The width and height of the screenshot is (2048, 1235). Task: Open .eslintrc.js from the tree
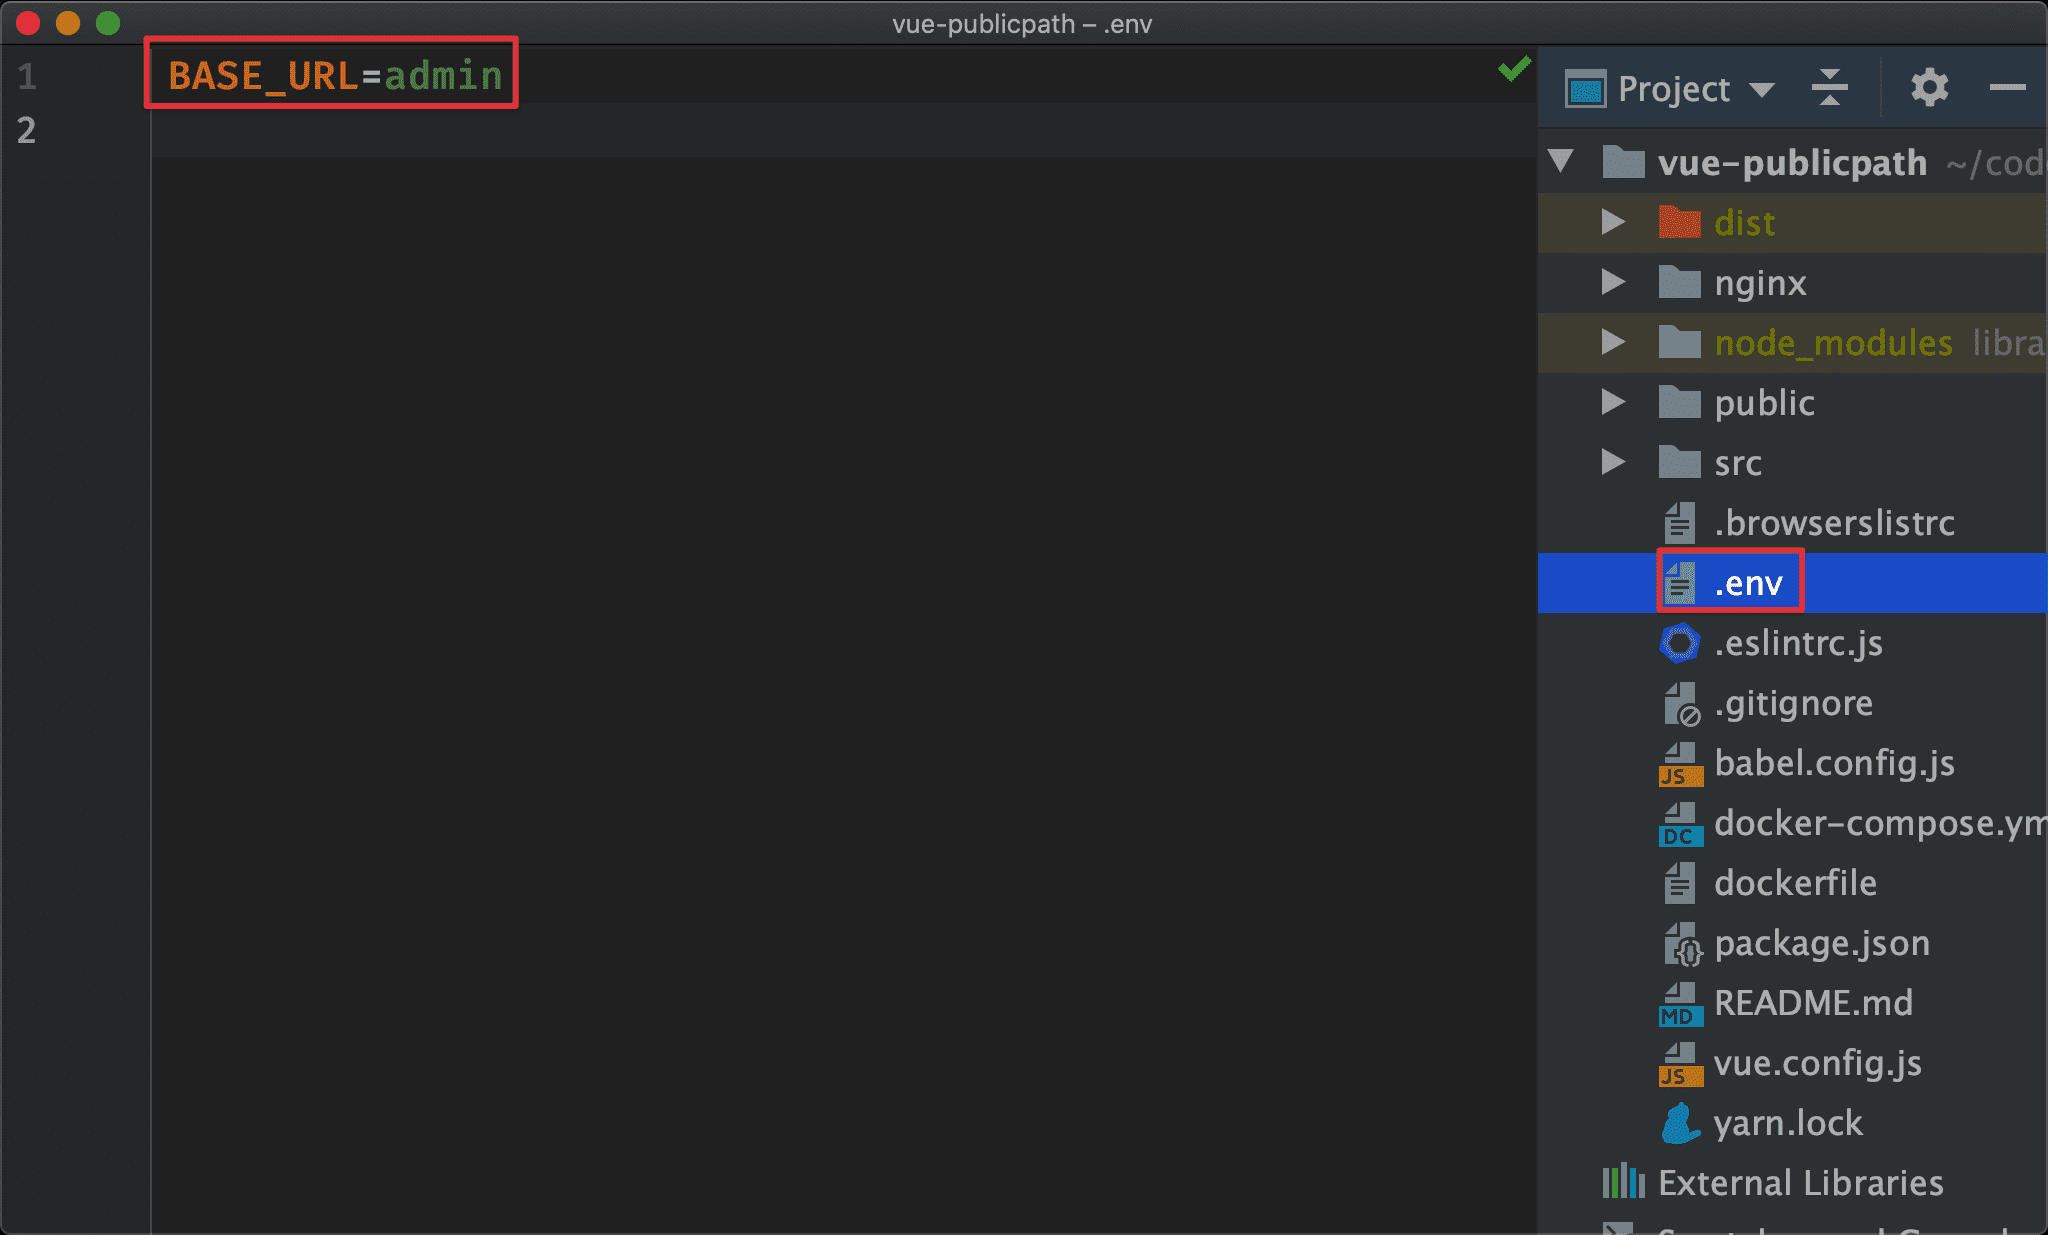(x=1798, y=643)
